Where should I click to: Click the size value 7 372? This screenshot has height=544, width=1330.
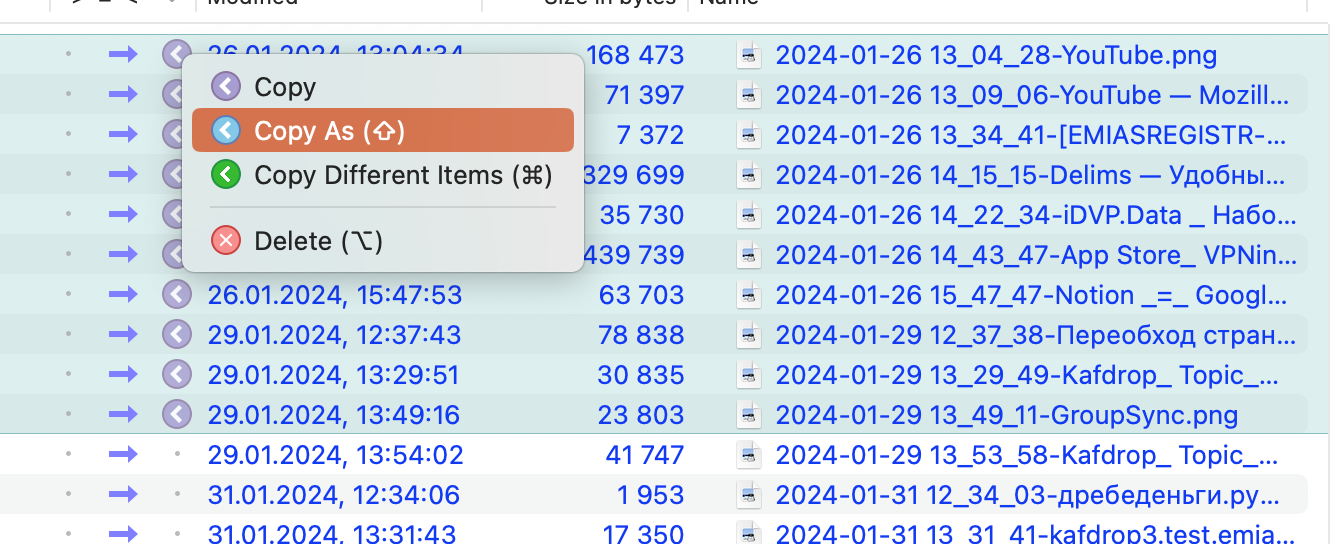(651, 135)
